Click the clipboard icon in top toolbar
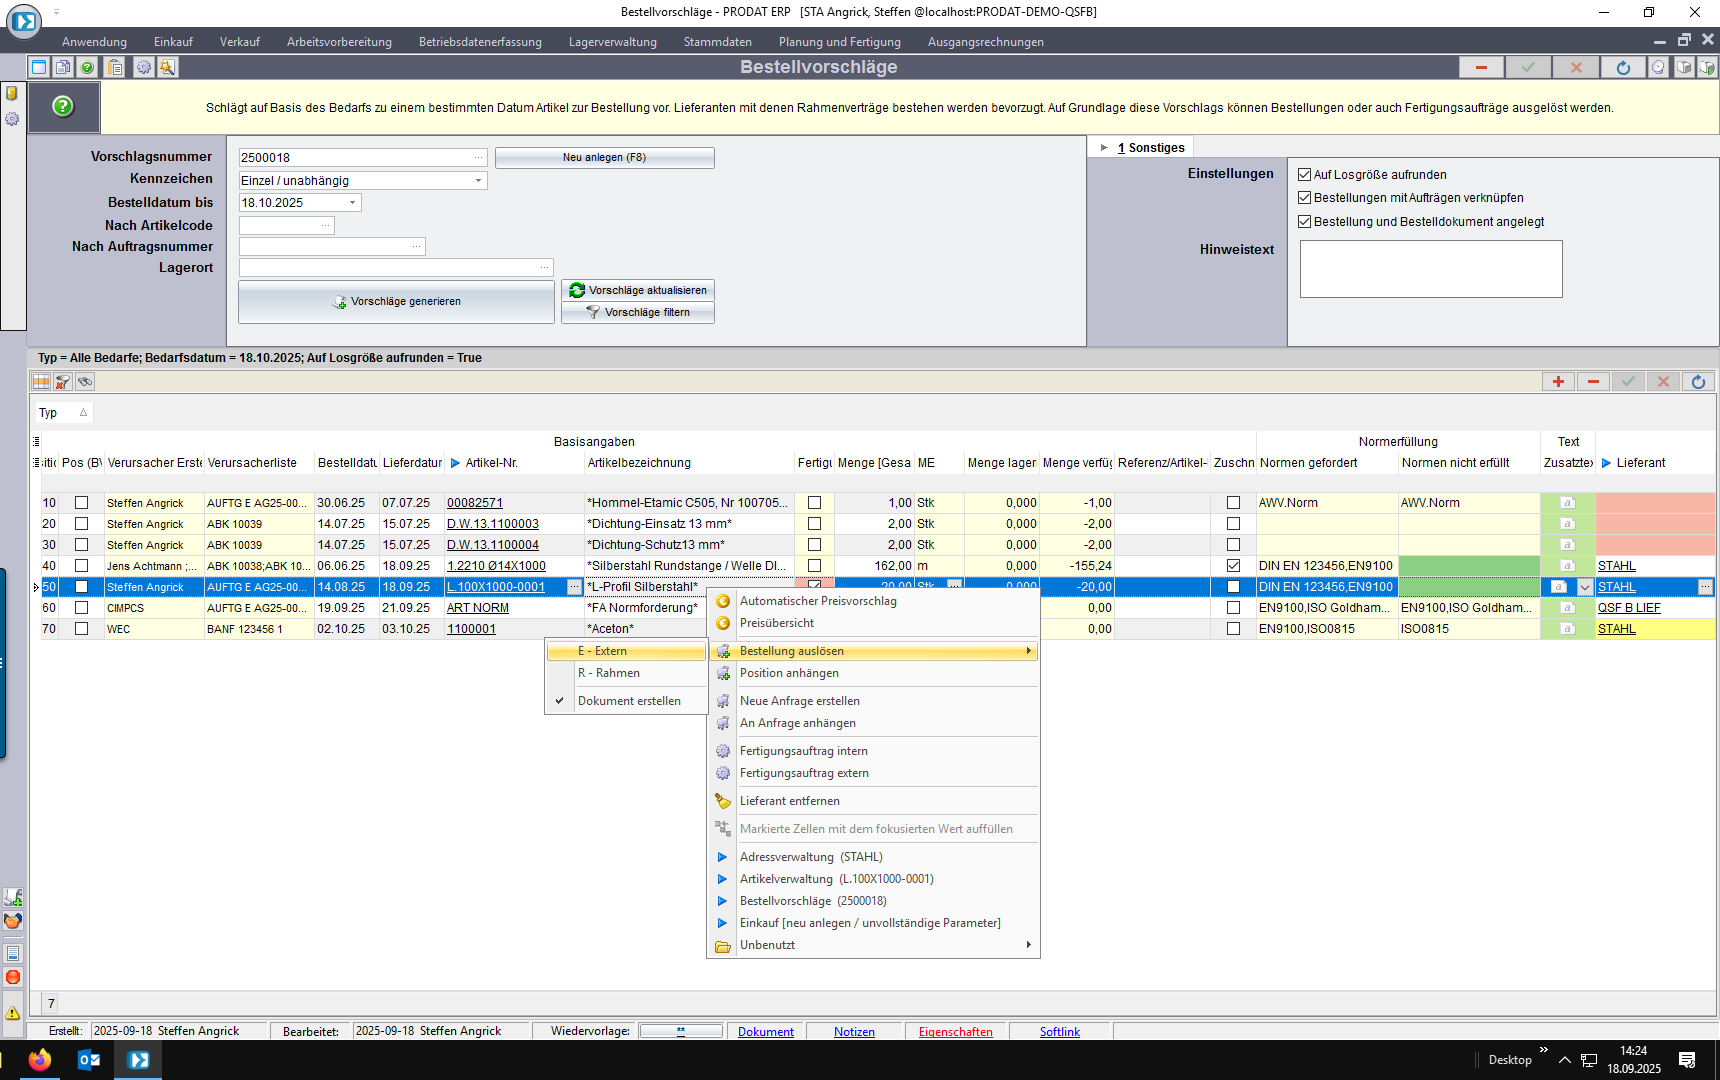The width and height of the screenshot is (1720, 1080). click(x=115, y=67)
